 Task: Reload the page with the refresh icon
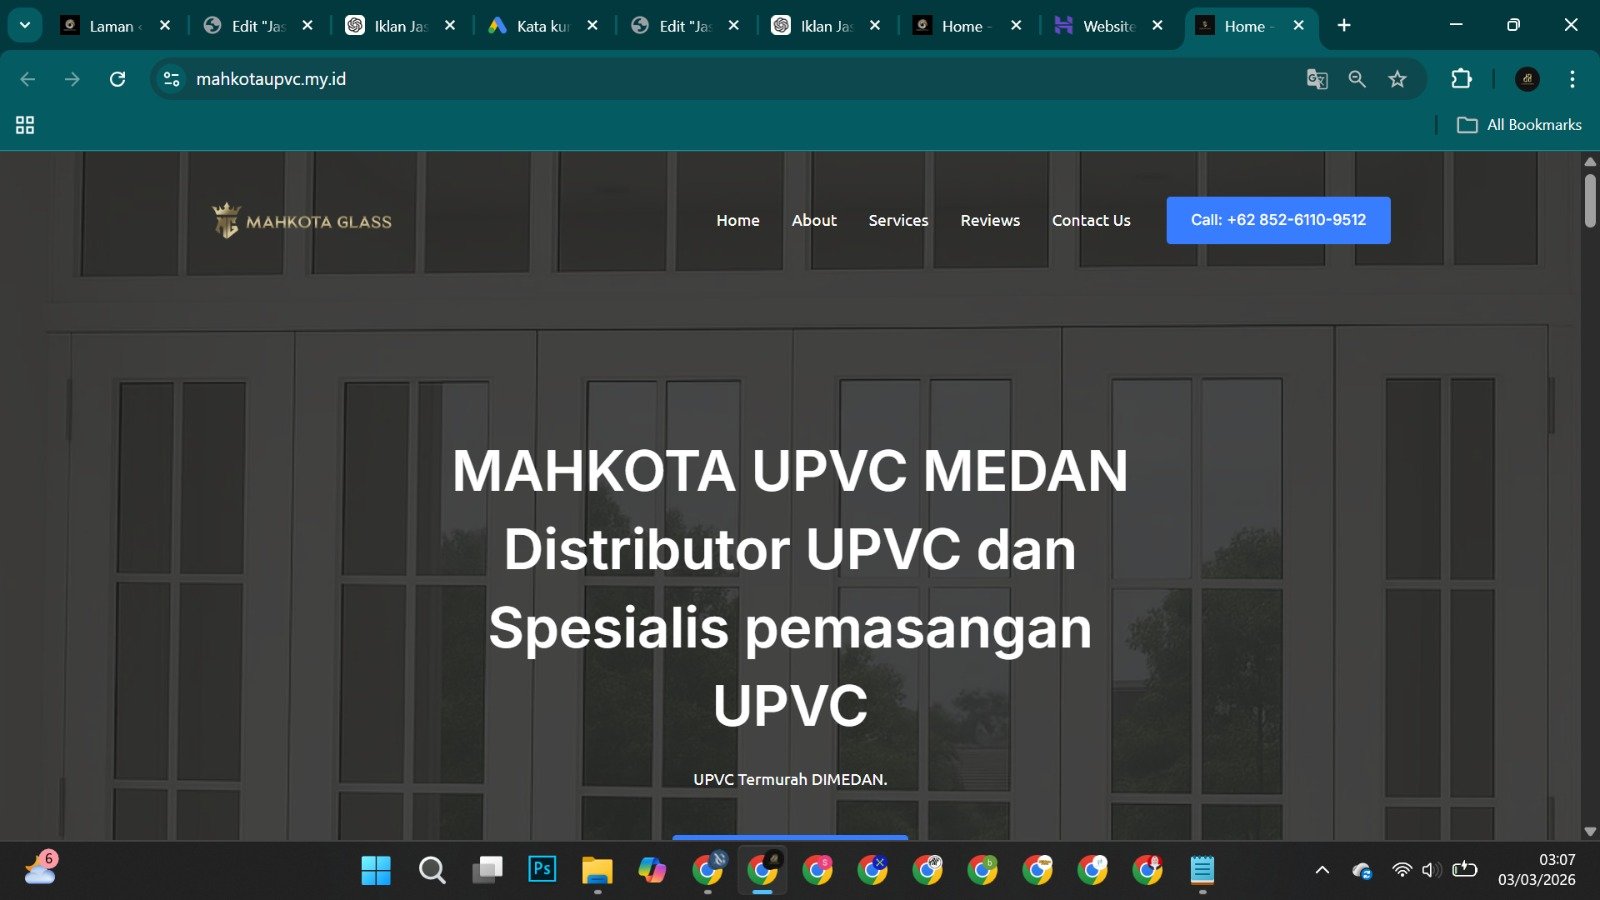coord(117,79)
